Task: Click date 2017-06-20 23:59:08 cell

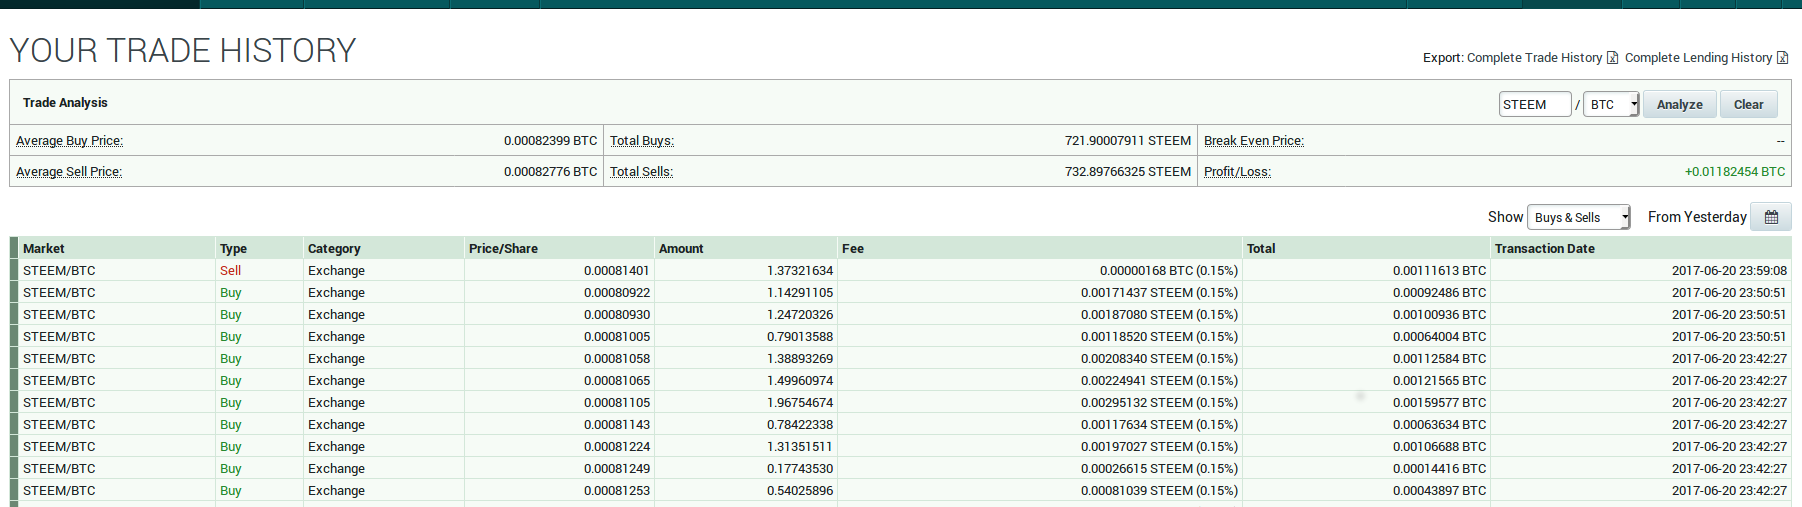Action: [1729, 271]
